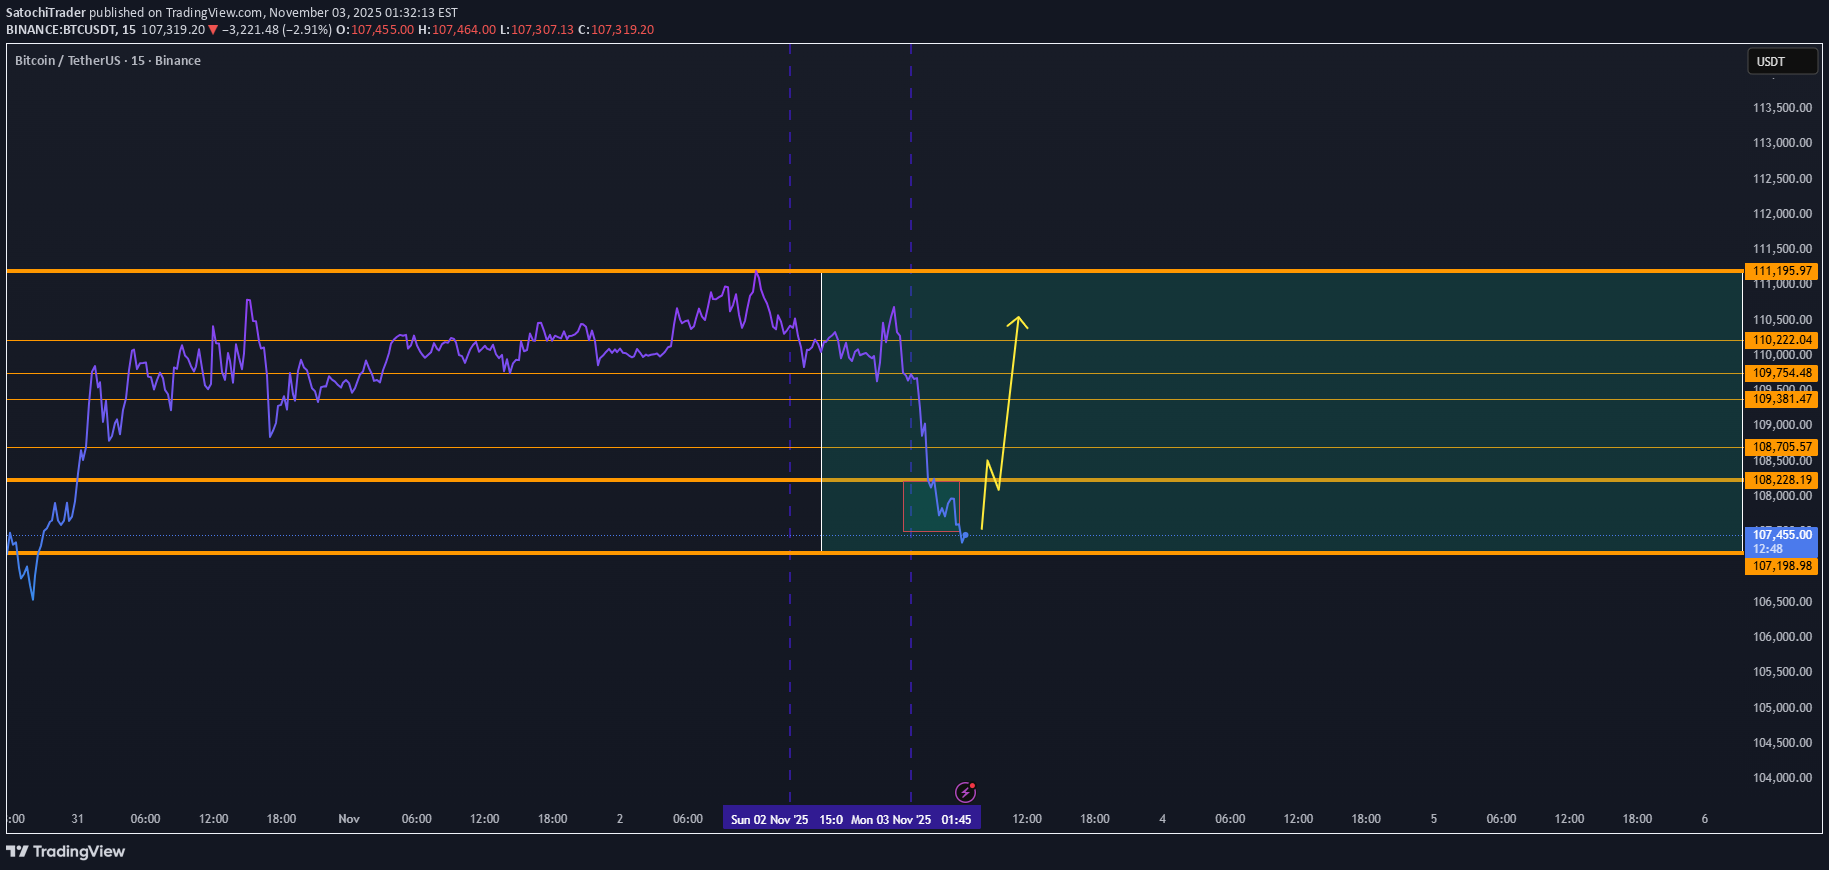
Task: Select the 111,195.97 price label
Action: click(1781, 271)
